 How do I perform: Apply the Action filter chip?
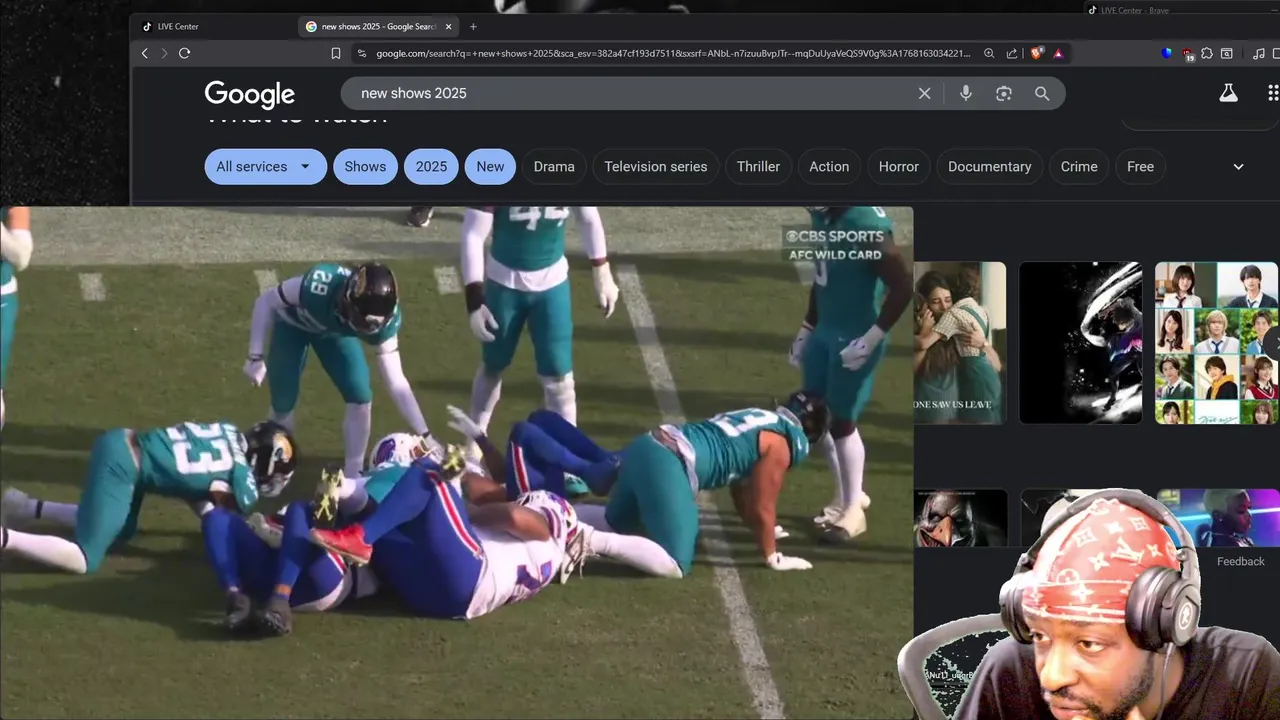[x=829, y=167]
